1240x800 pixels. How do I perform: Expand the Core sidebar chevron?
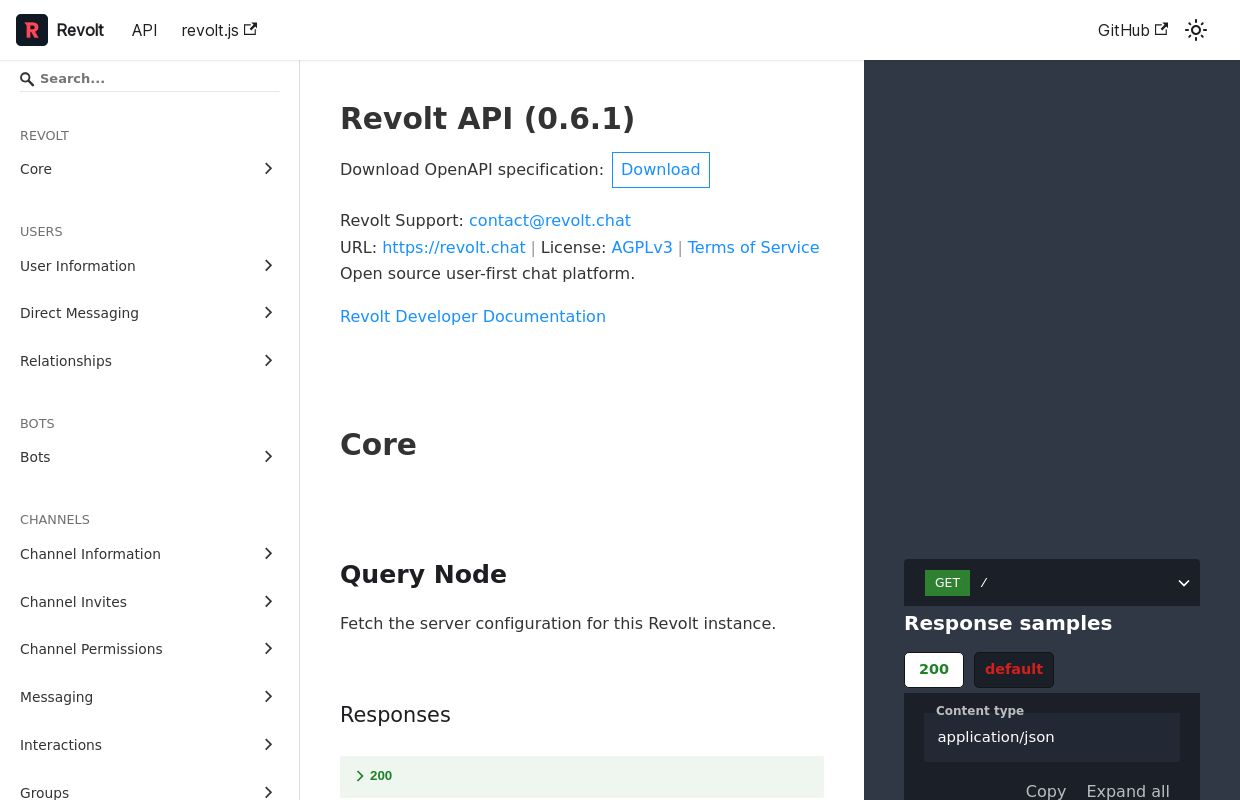(x=268, y=169)
